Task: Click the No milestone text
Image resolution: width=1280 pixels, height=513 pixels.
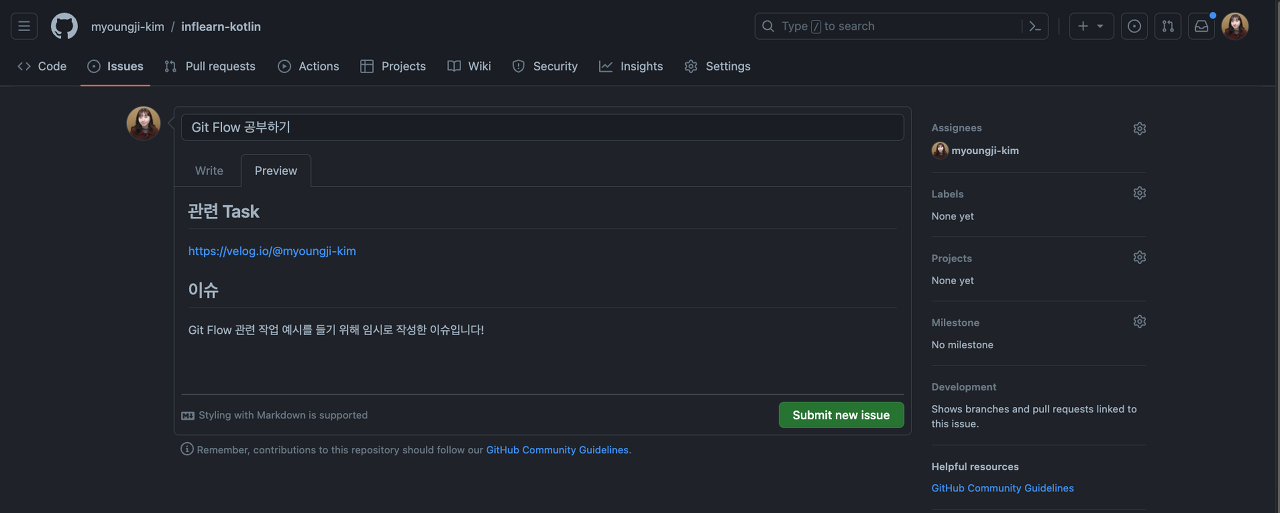Action: point(962,345)
